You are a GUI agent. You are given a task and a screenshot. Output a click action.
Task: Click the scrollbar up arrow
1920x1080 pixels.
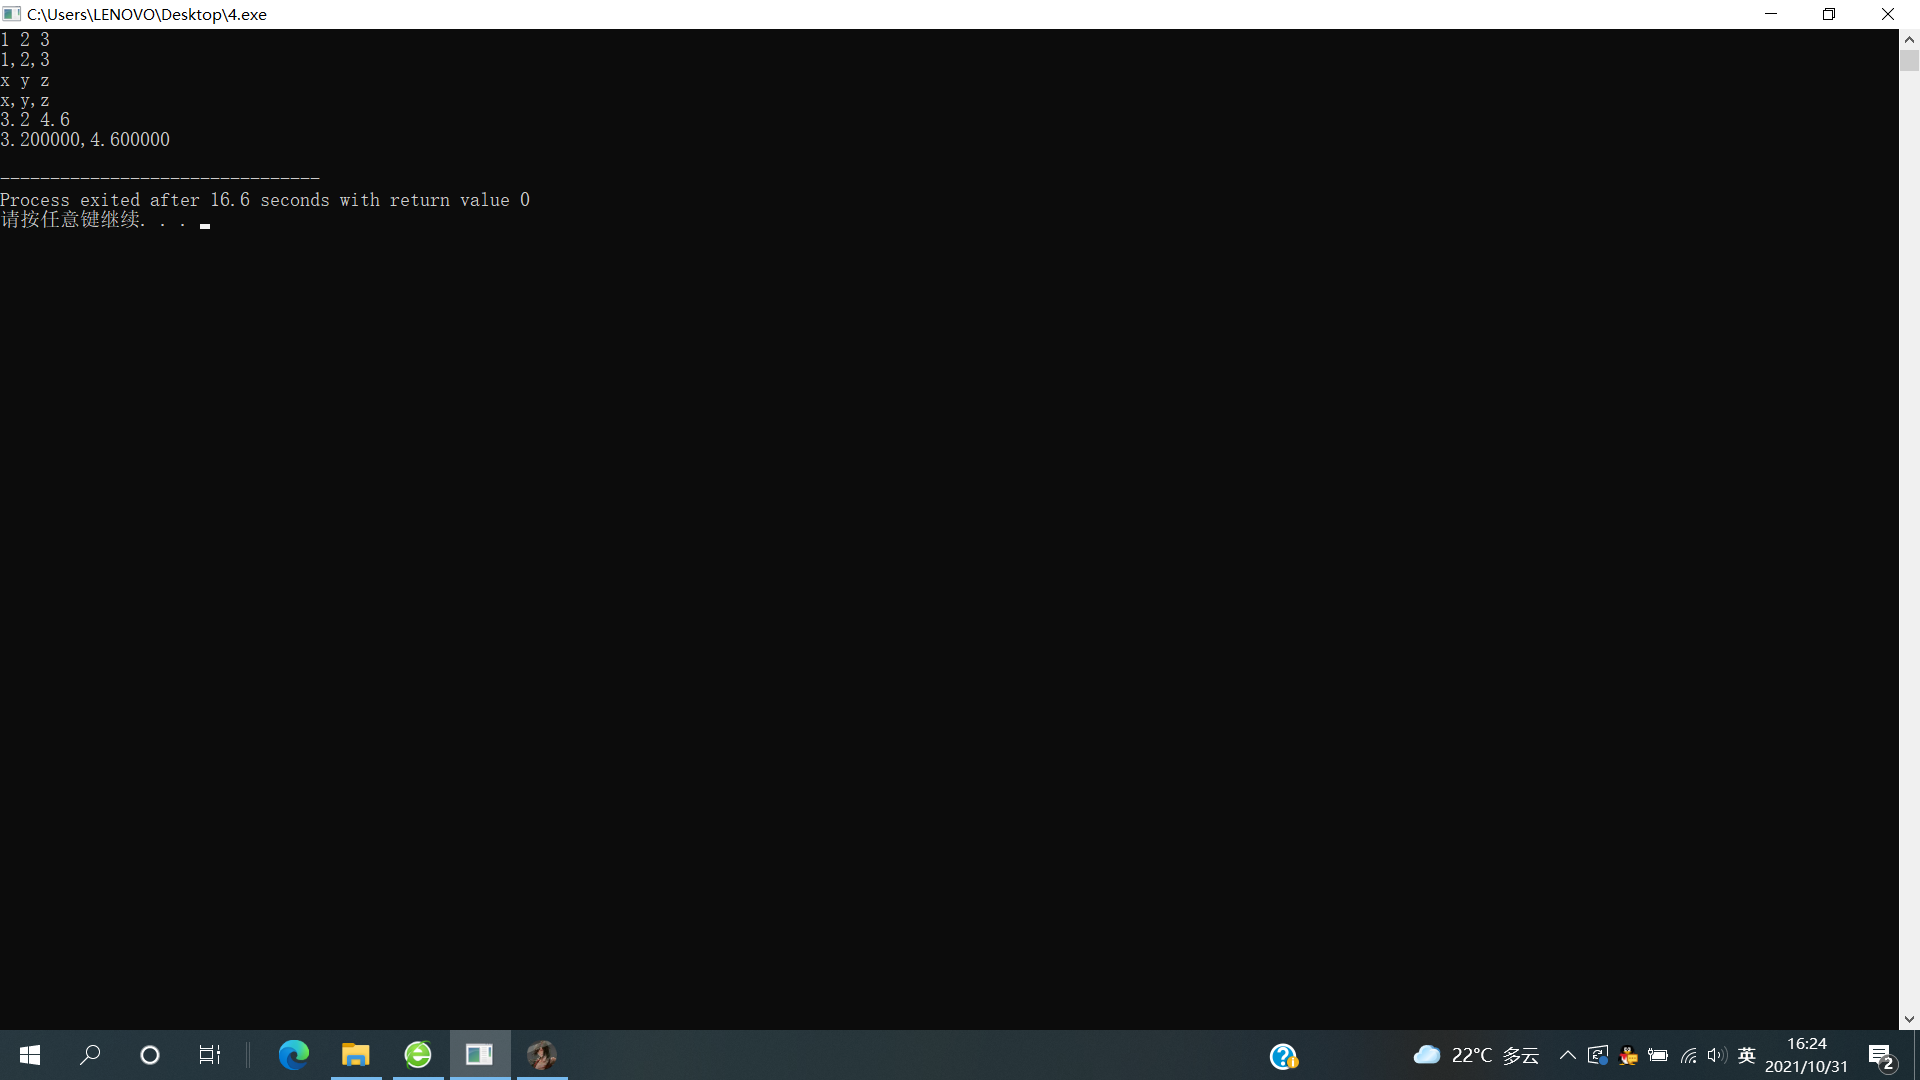click(1909, 39)
